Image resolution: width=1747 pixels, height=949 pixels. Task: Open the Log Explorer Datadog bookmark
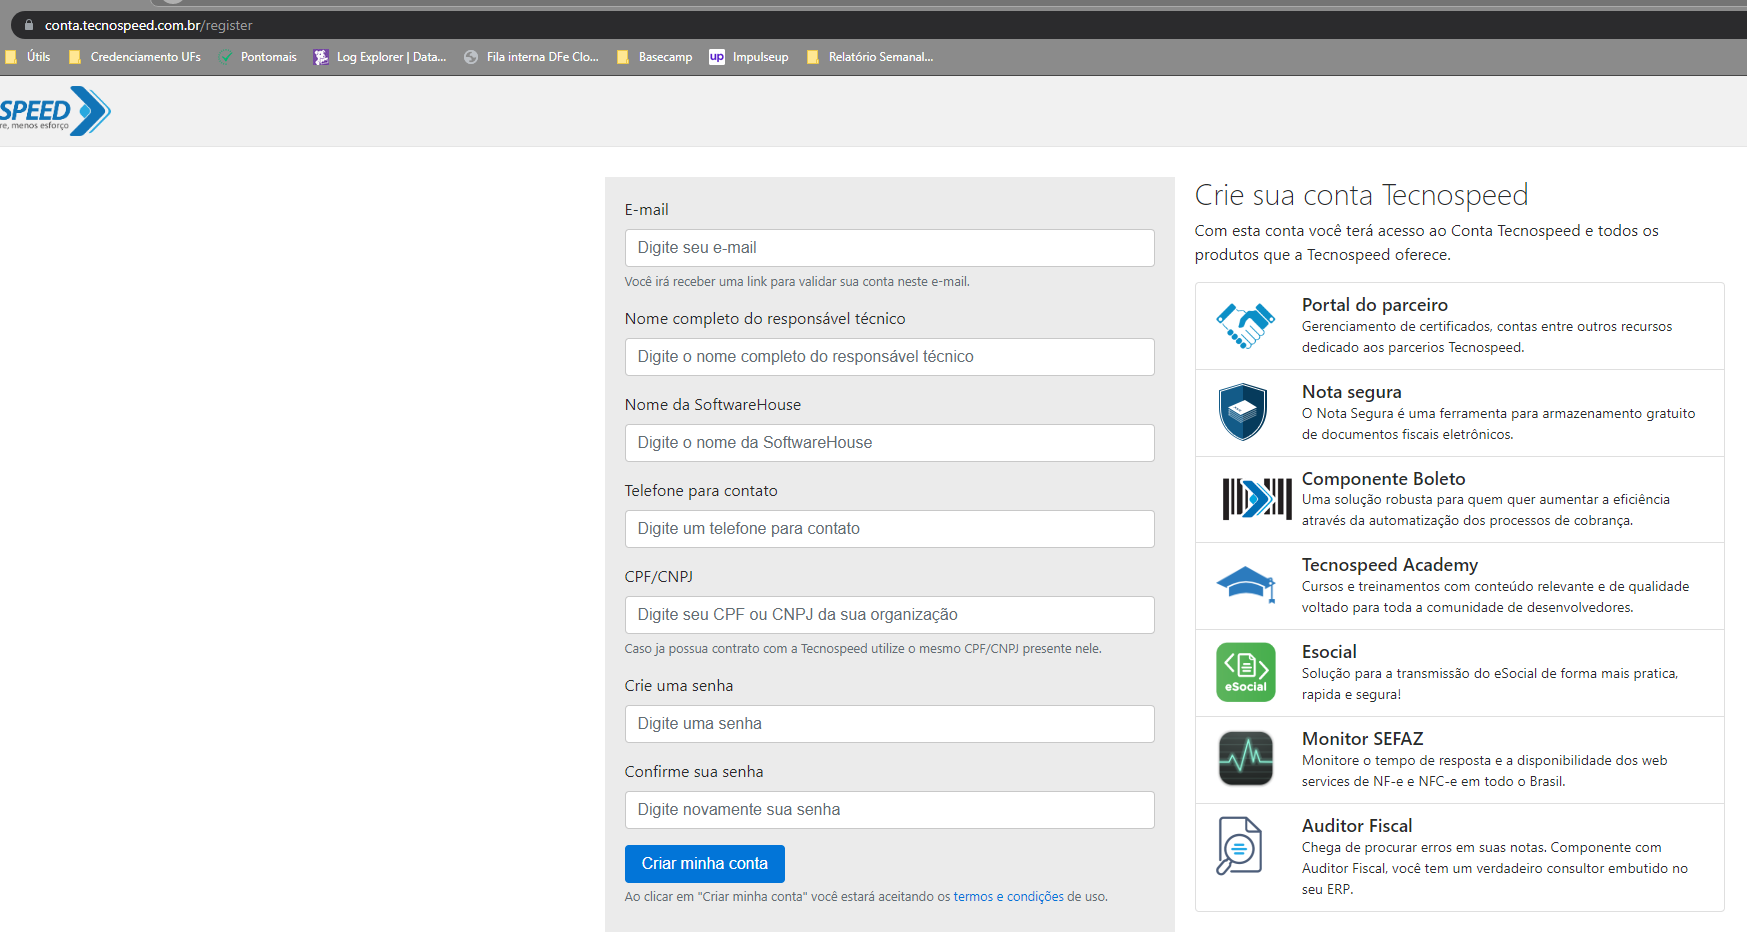pyautogui.click(x=380, y=57)
